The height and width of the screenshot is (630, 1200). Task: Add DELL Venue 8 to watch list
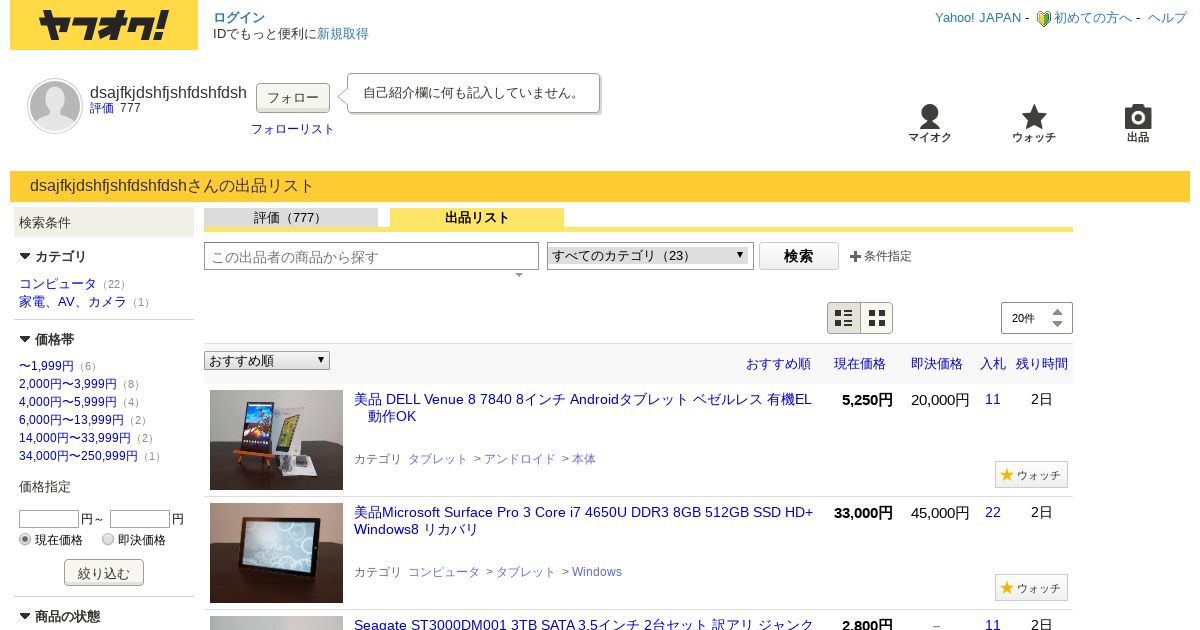click(x=1031, y=475)
